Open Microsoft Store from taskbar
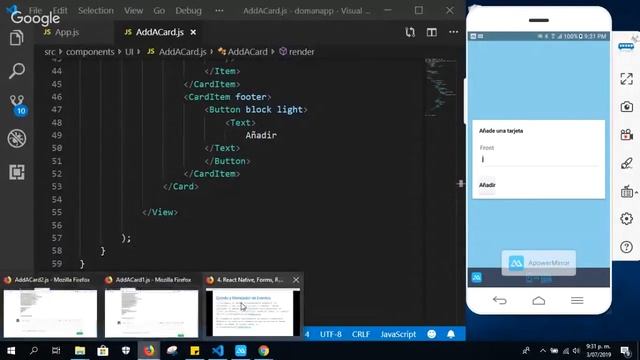This screenshot has width=640, height=360. [x=102, y=351]
